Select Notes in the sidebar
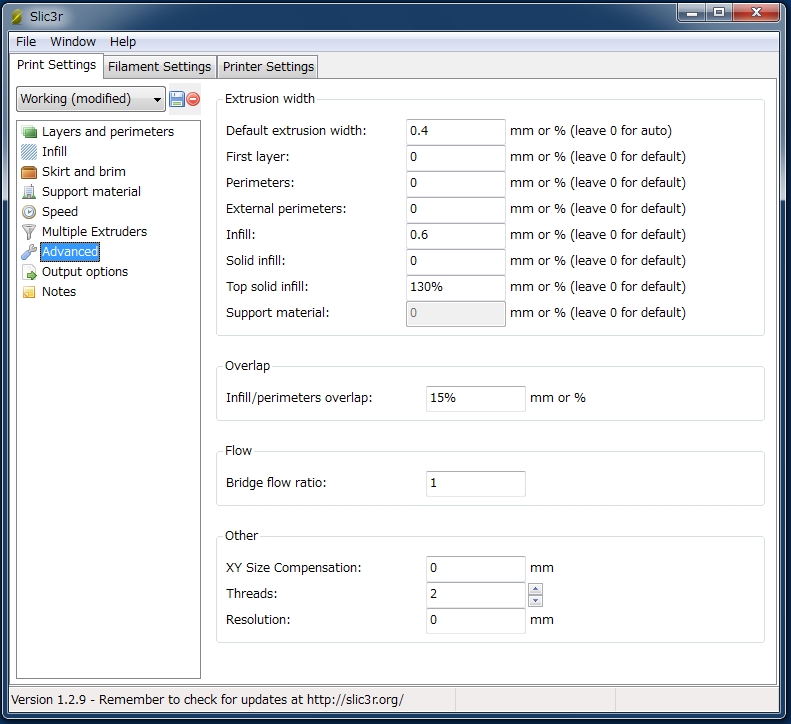The width and height of the screenshot is (791, 724). pos(59,292)
